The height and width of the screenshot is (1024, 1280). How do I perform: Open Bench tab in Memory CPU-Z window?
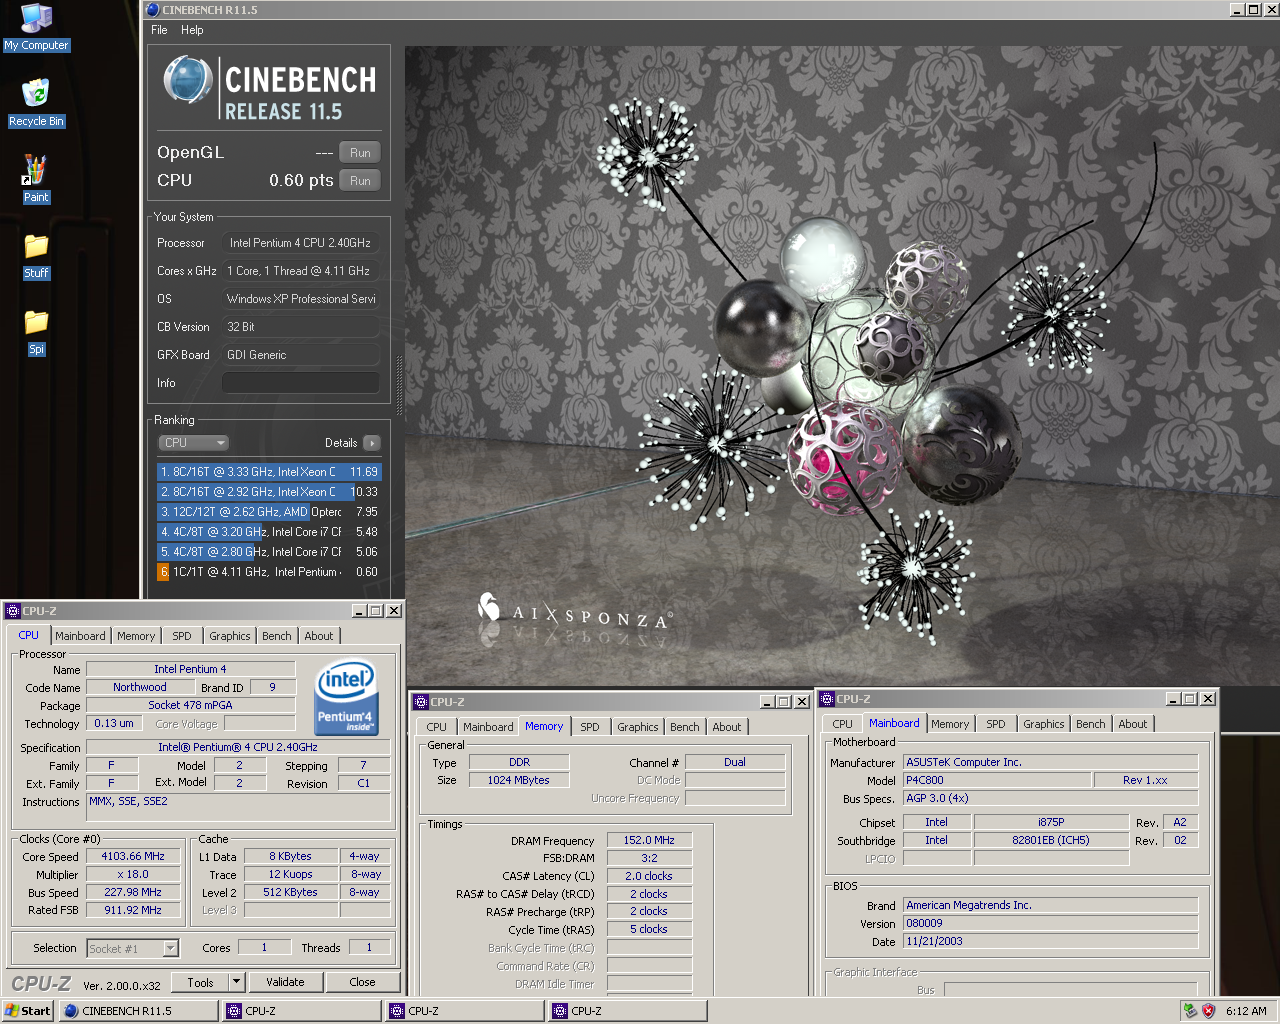(685, 727)
